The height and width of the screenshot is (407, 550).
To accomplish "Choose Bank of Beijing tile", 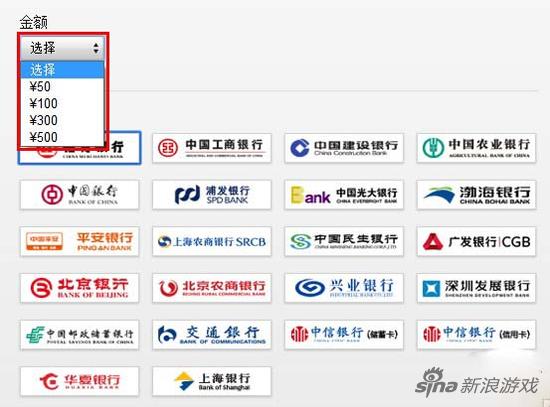I will tap(80, 288).
